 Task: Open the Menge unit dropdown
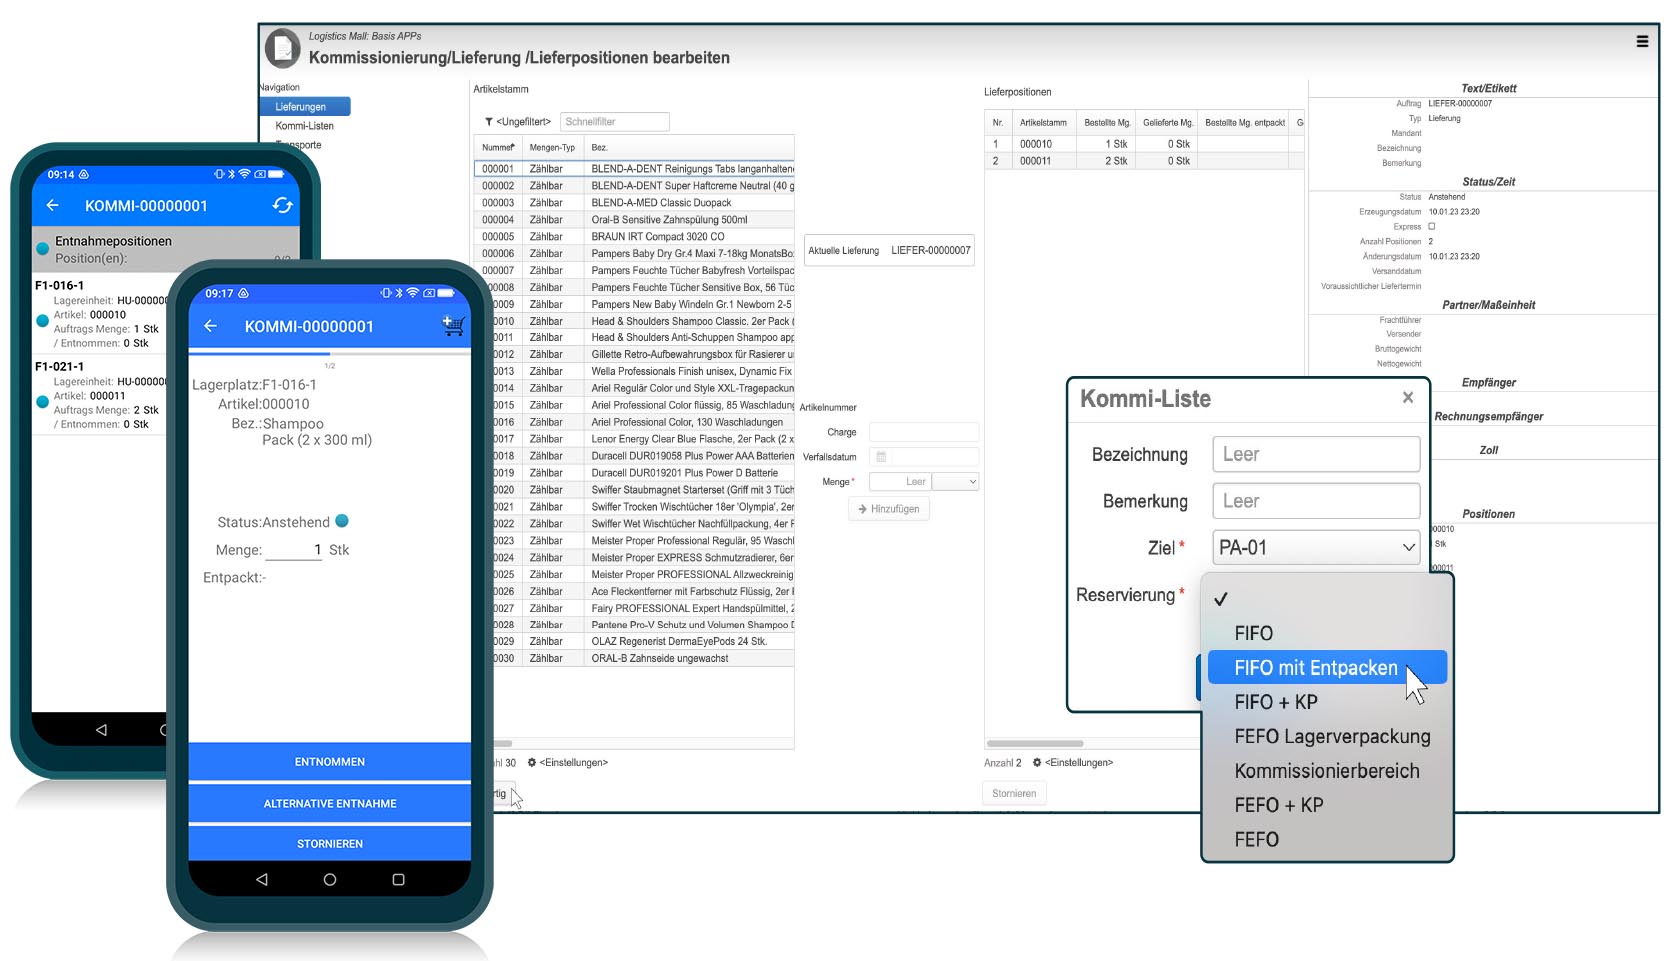coord(955,482)
